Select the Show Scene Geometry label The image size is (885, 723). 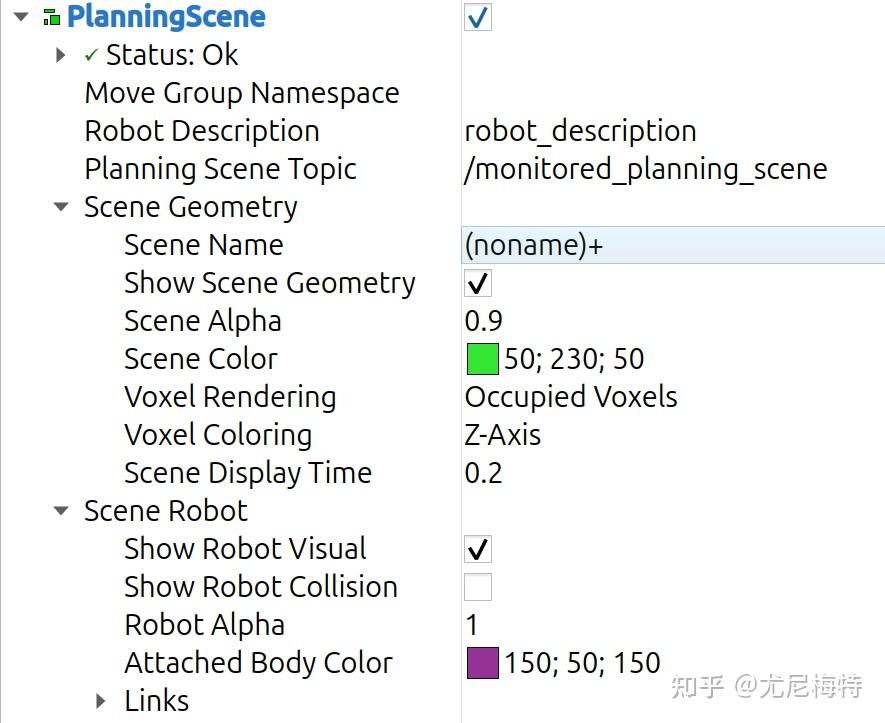tap(270, 283)
